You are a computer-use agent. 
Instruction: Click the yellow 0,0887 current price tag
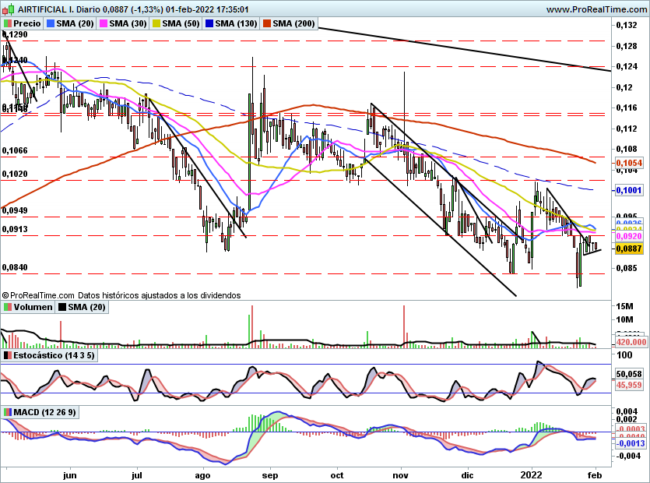click(x=627, y=249)
